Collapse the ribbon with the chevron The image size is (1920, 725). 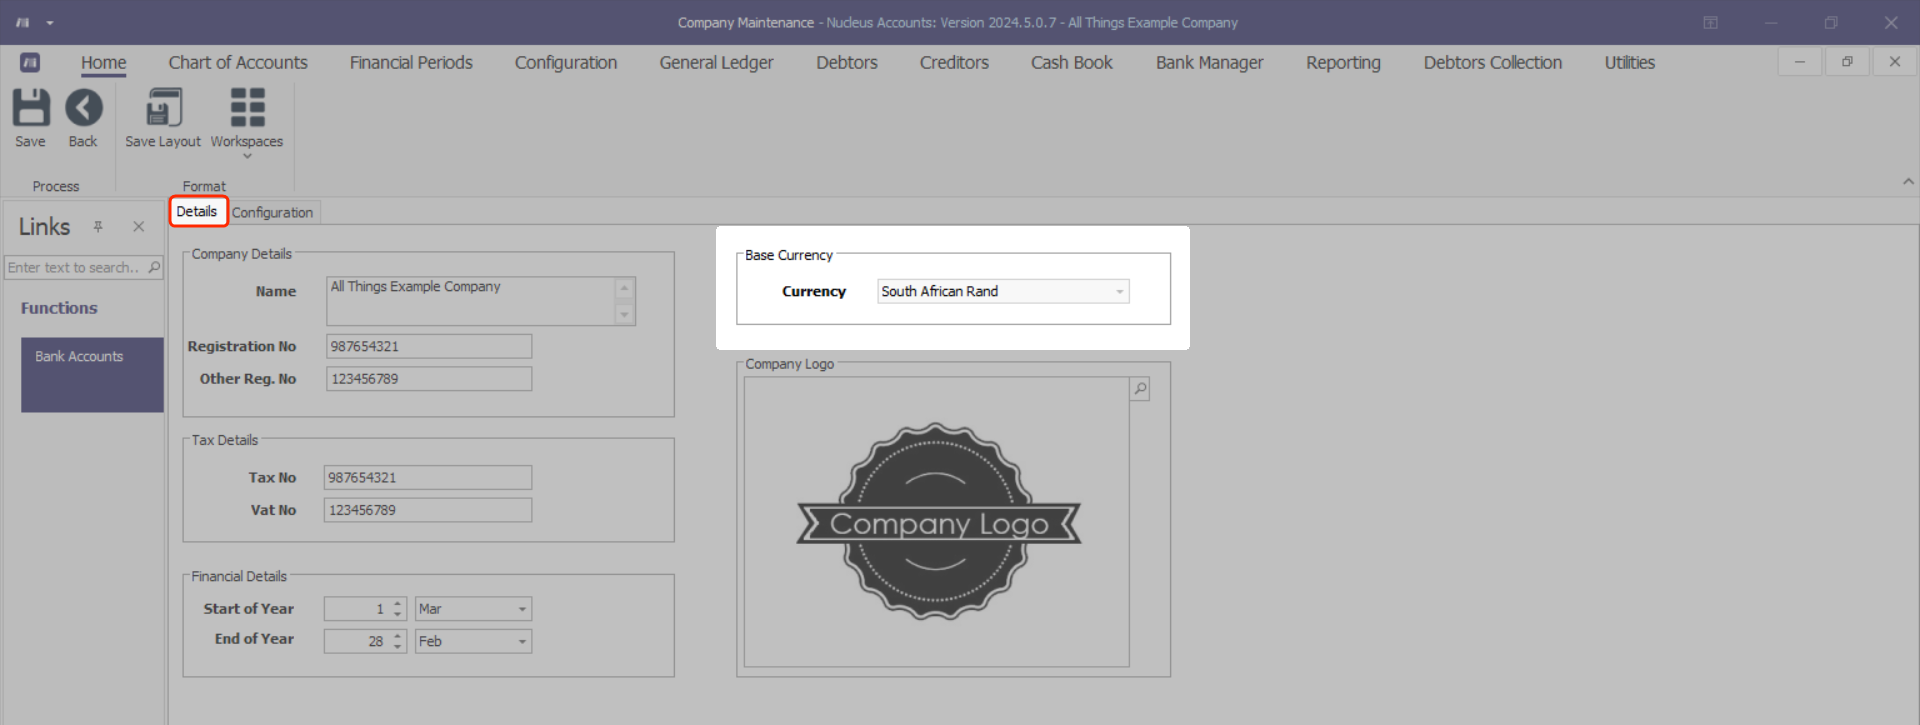click(1908, 182)
